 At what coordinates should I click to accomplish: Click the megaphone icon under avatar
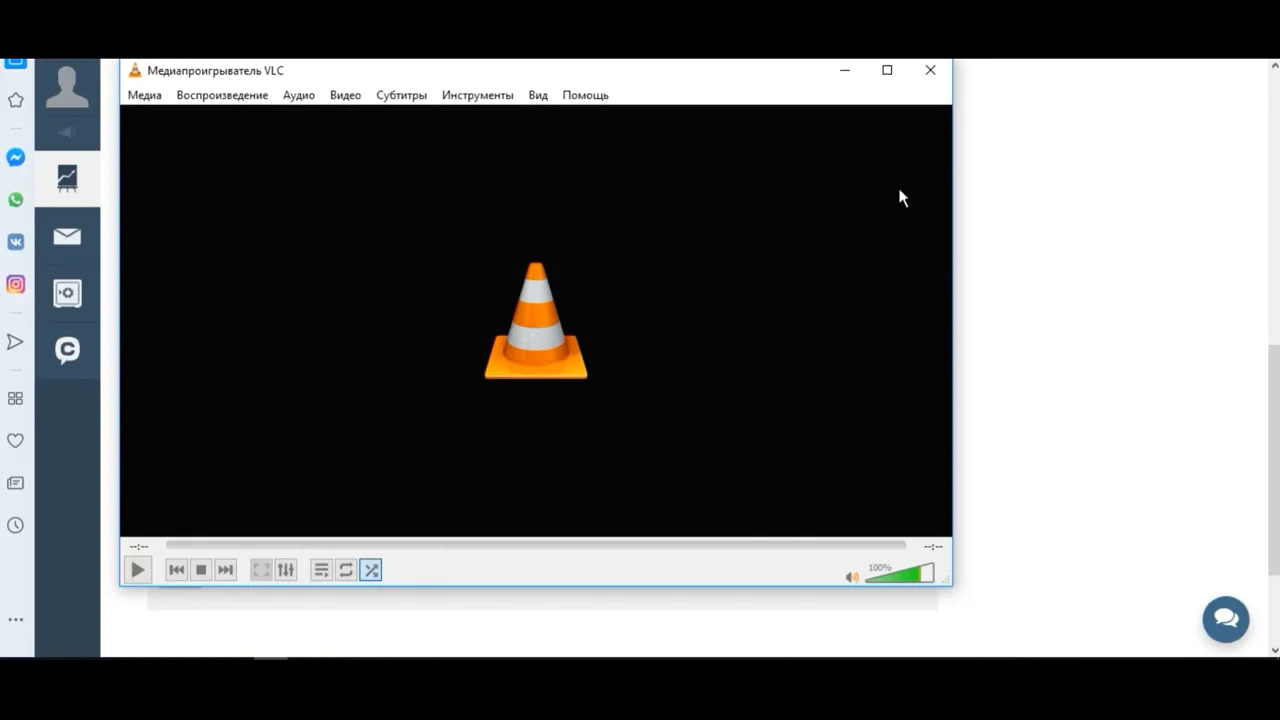coord(67,132)
